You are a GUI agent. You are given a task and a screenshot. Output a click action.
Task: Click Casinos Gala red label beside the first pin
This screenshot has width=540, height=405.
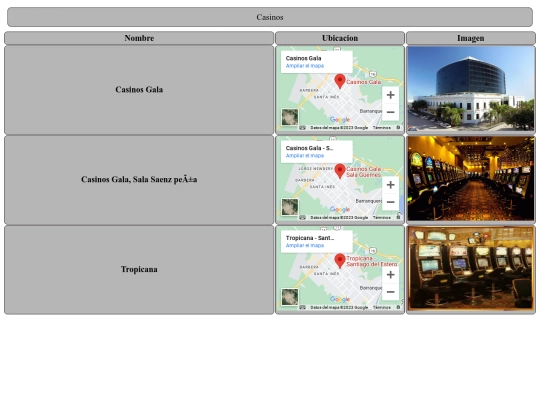tap(364, 82)
